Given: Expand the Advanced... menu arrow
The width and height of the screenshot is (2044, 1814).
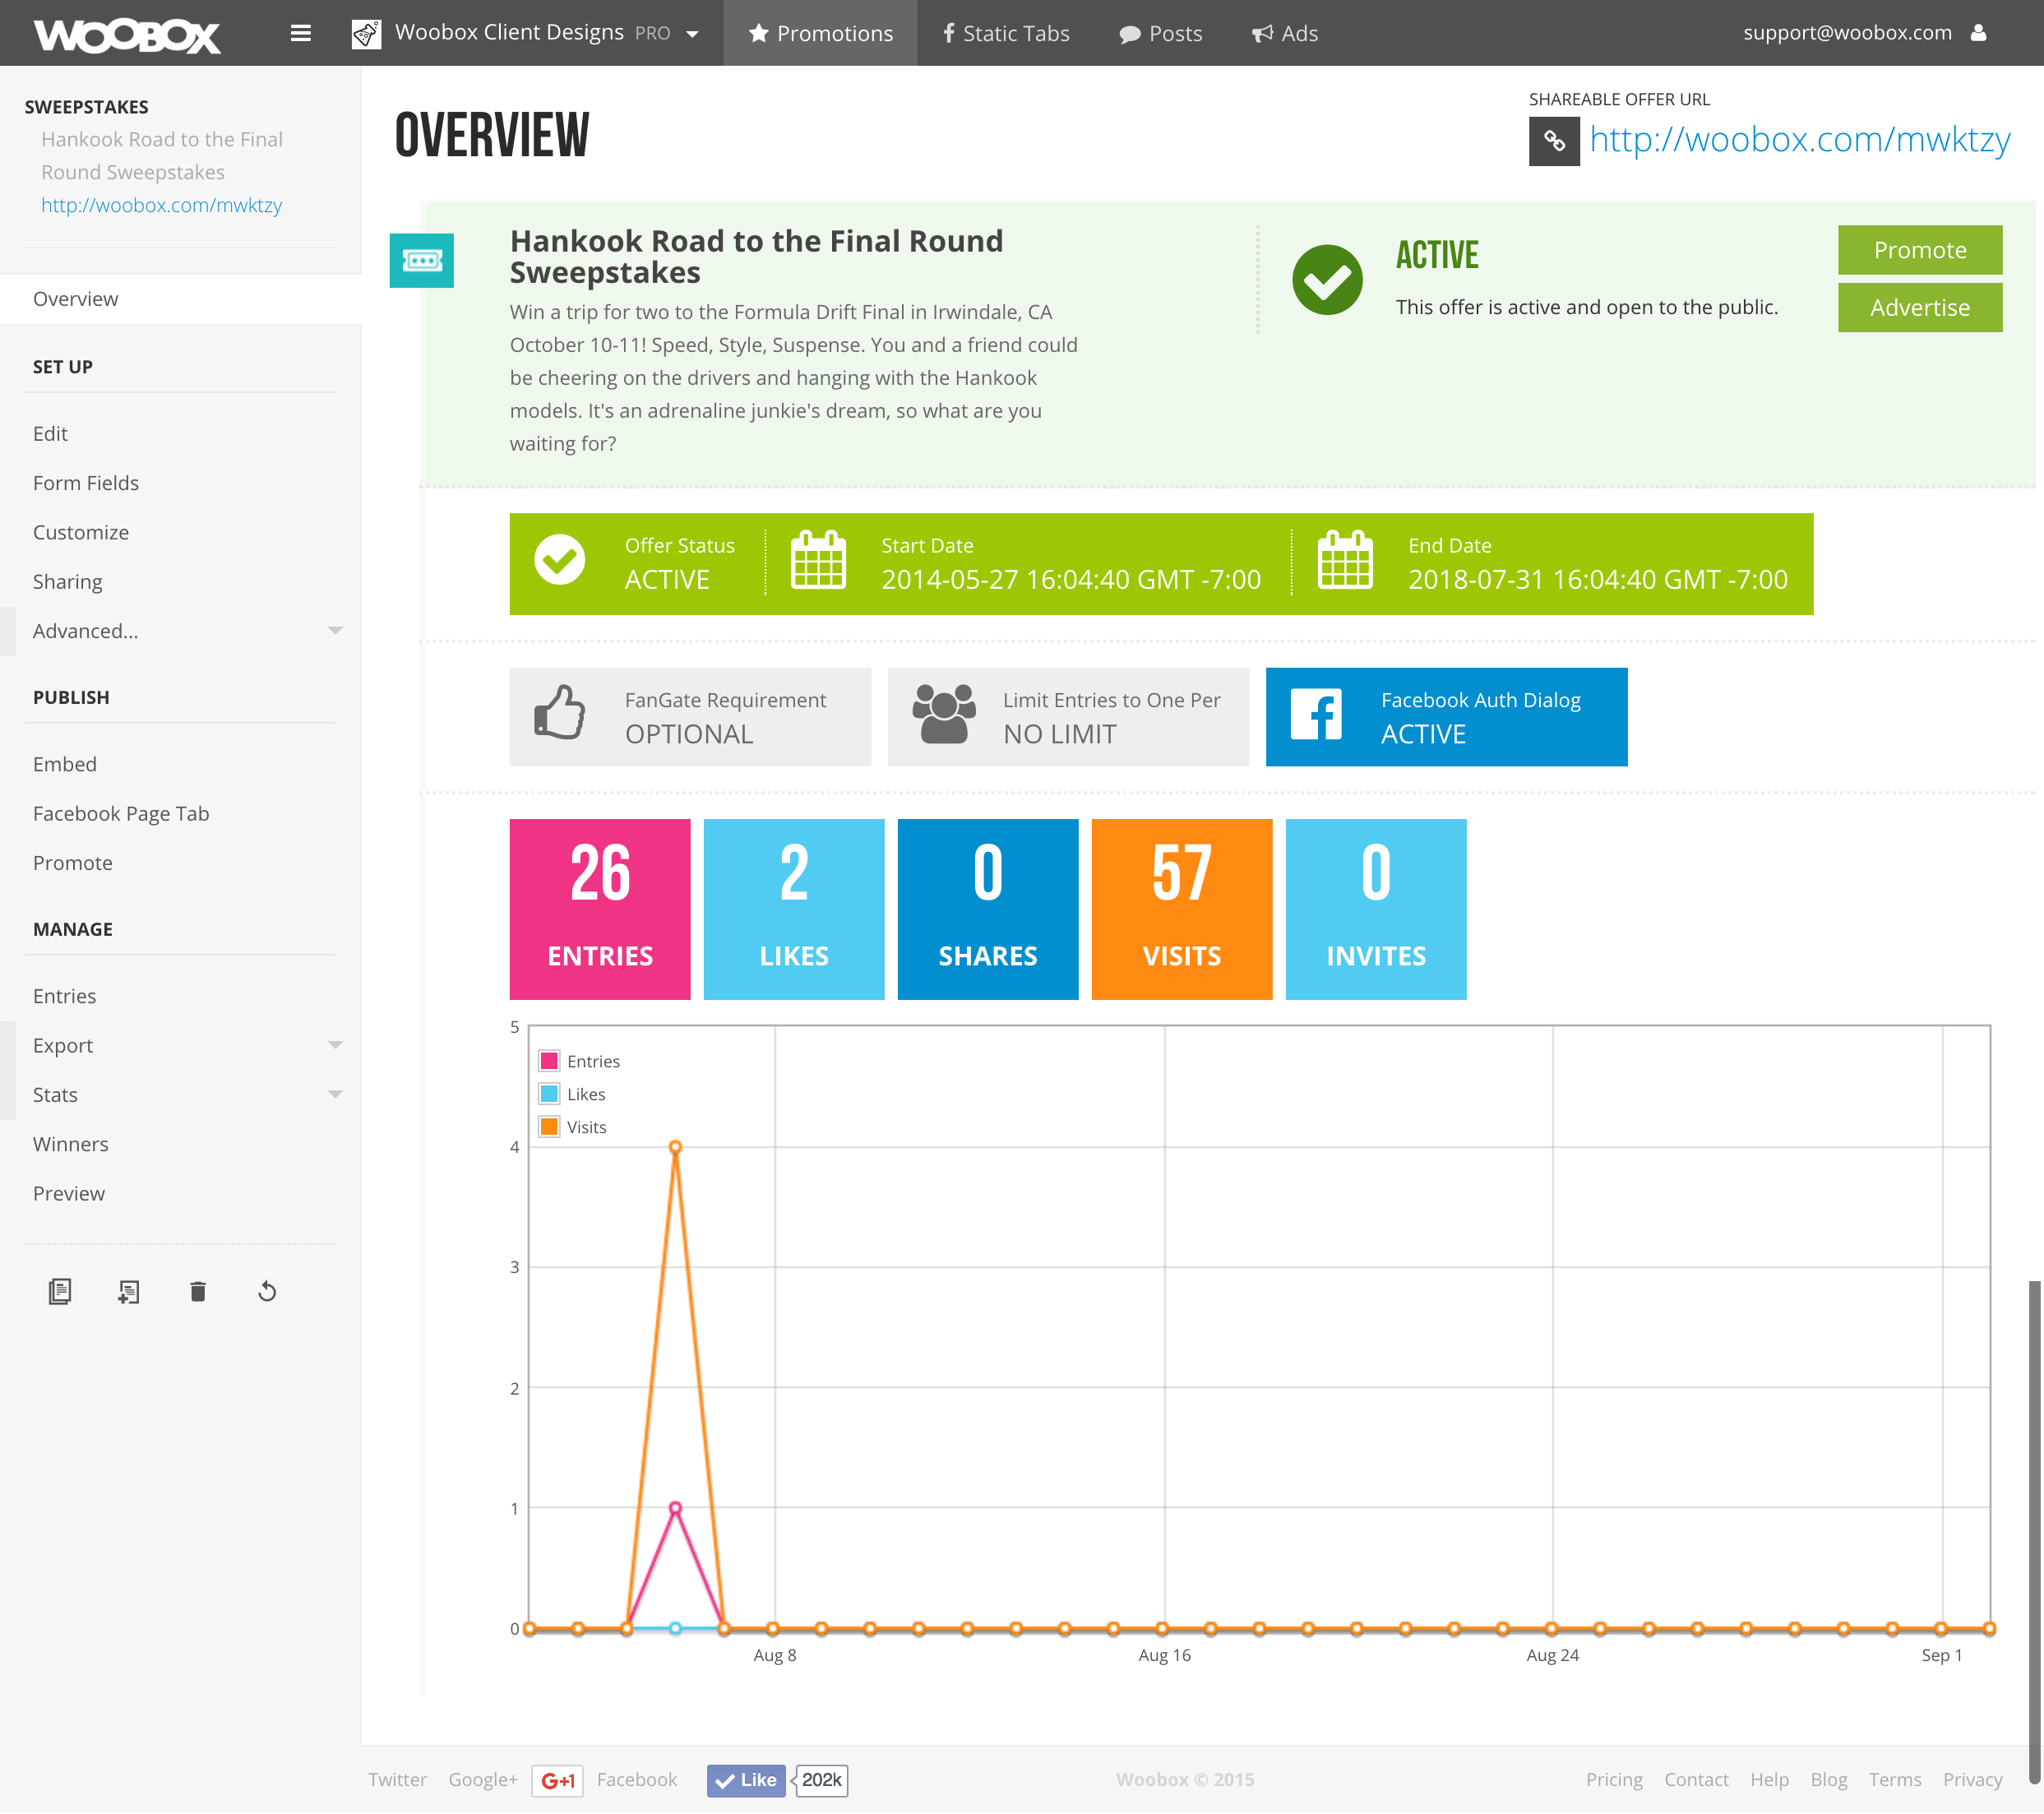Looking at the screenshot, I should pyautogui.click(x=335, y=631).
